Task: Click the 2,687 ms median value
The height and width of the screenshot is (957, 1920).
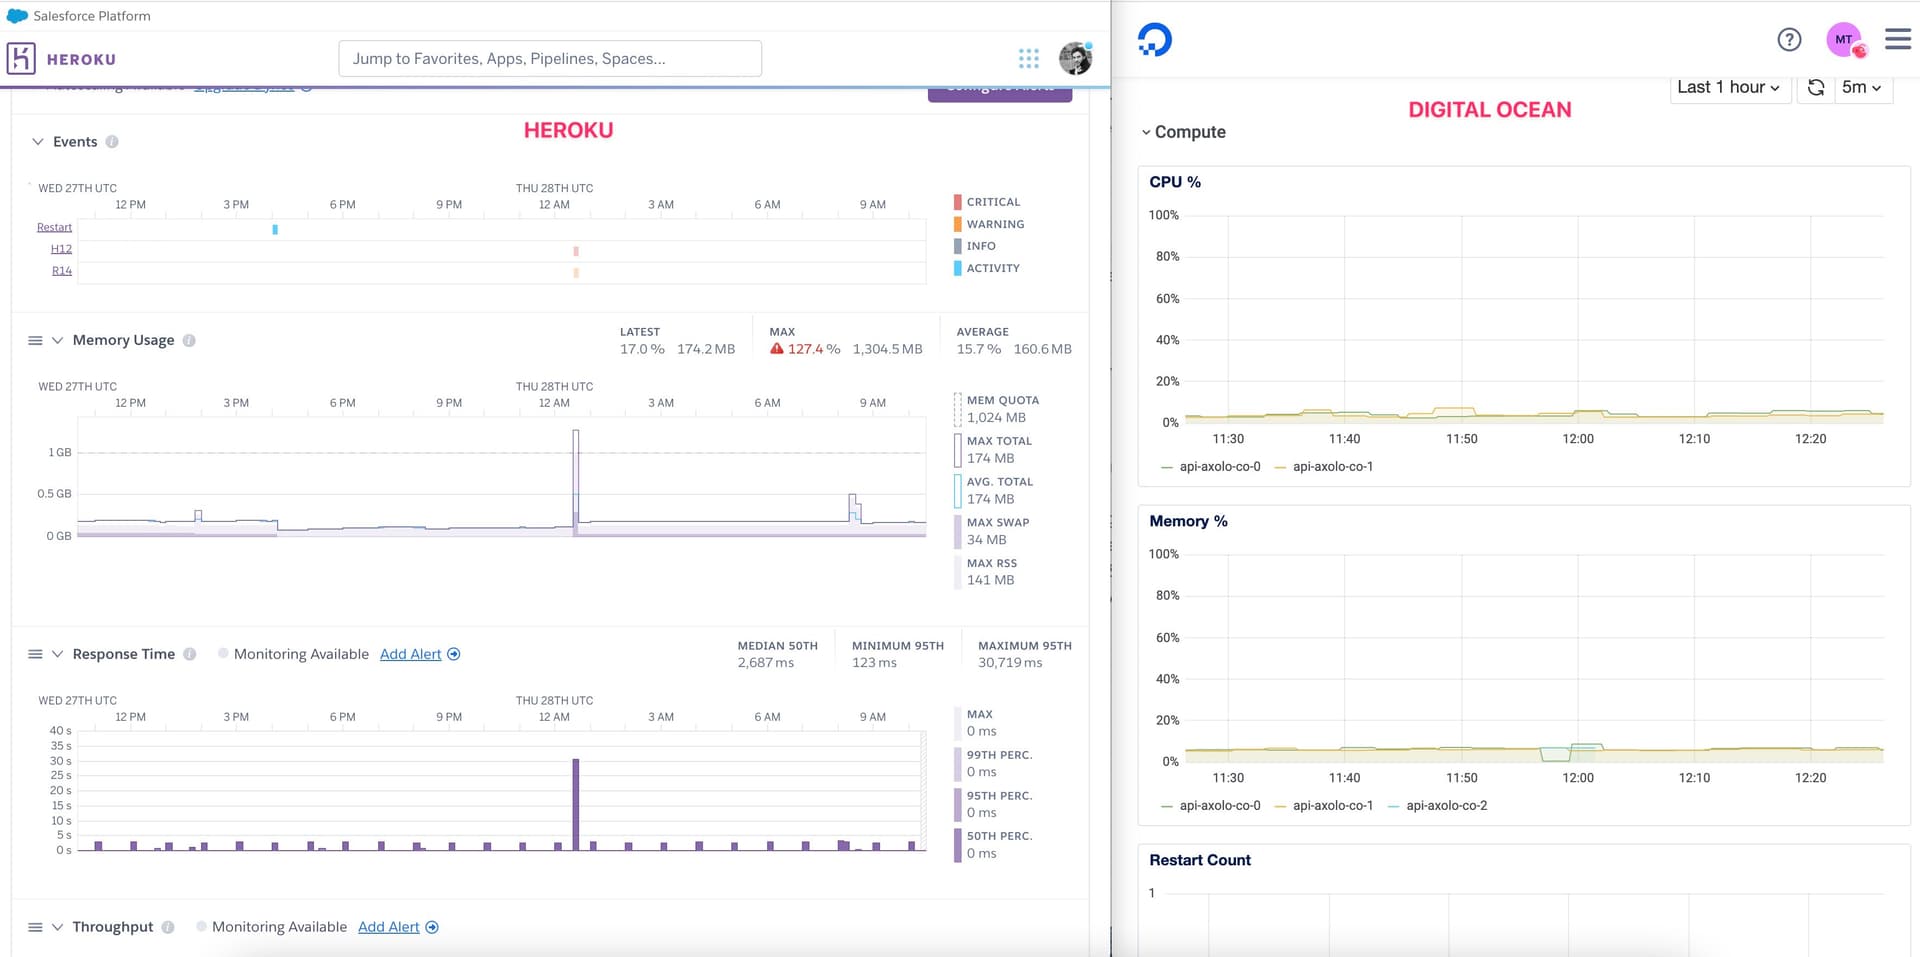Action: [766, 663]
